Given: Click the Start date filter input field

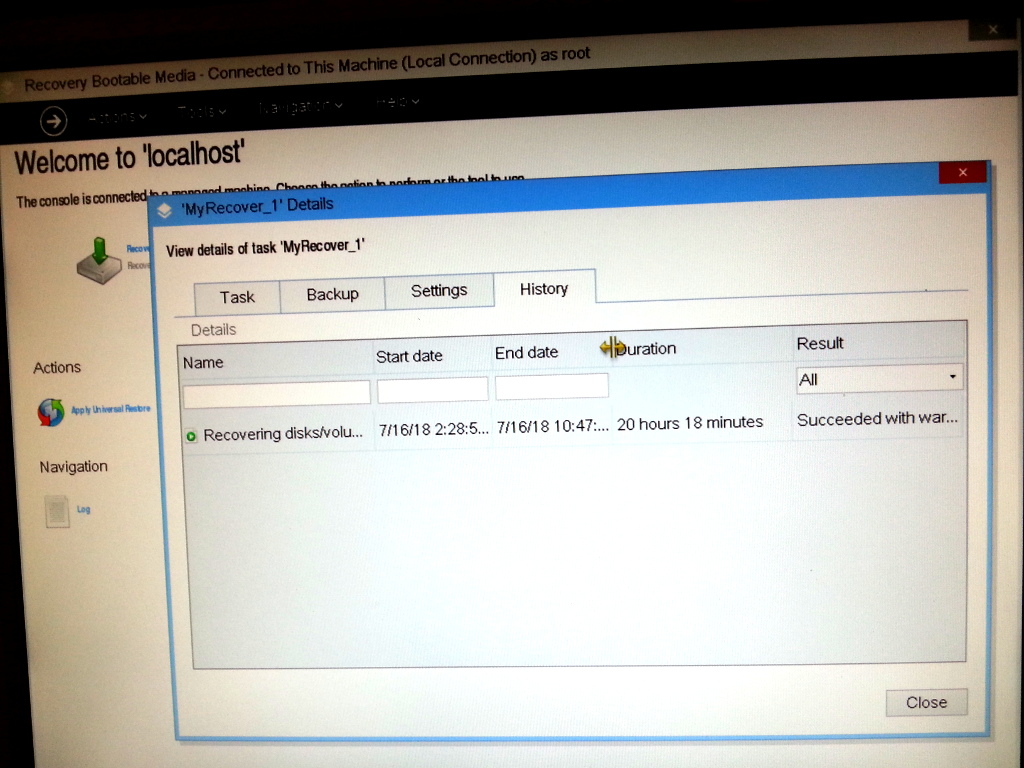Looking at the screenshot, I should pos(432,389).
